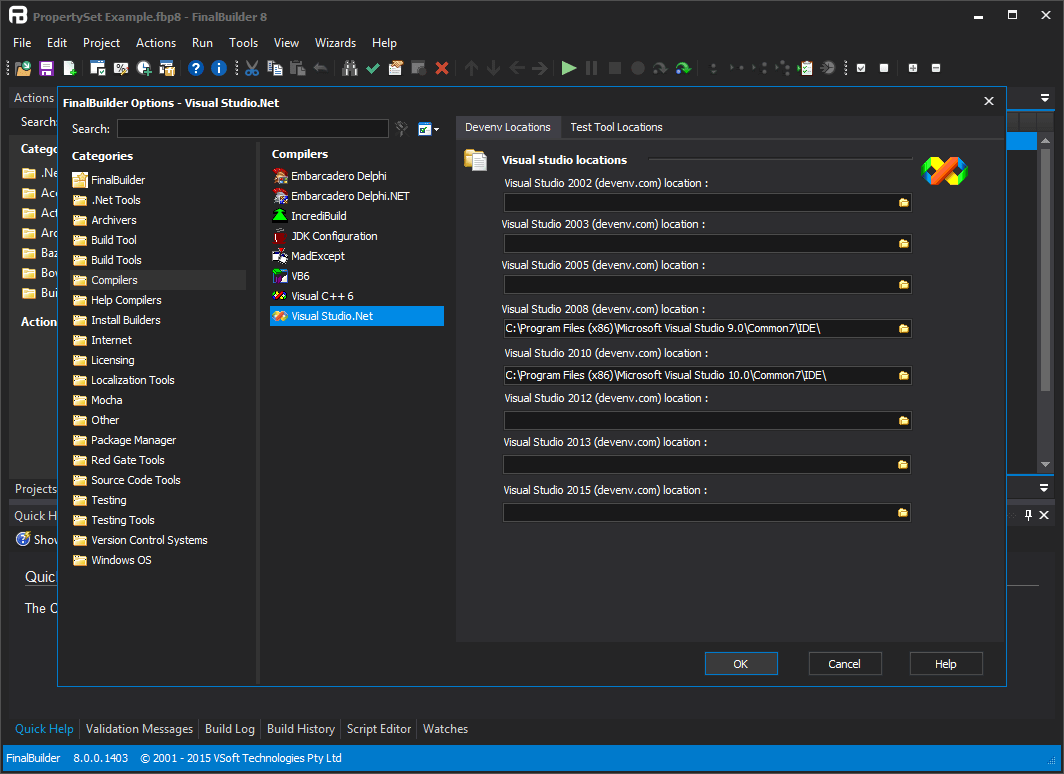The image size is (1064, 774).
Task: Open the search options dropdown beside Search field
Action: [428, 129]
